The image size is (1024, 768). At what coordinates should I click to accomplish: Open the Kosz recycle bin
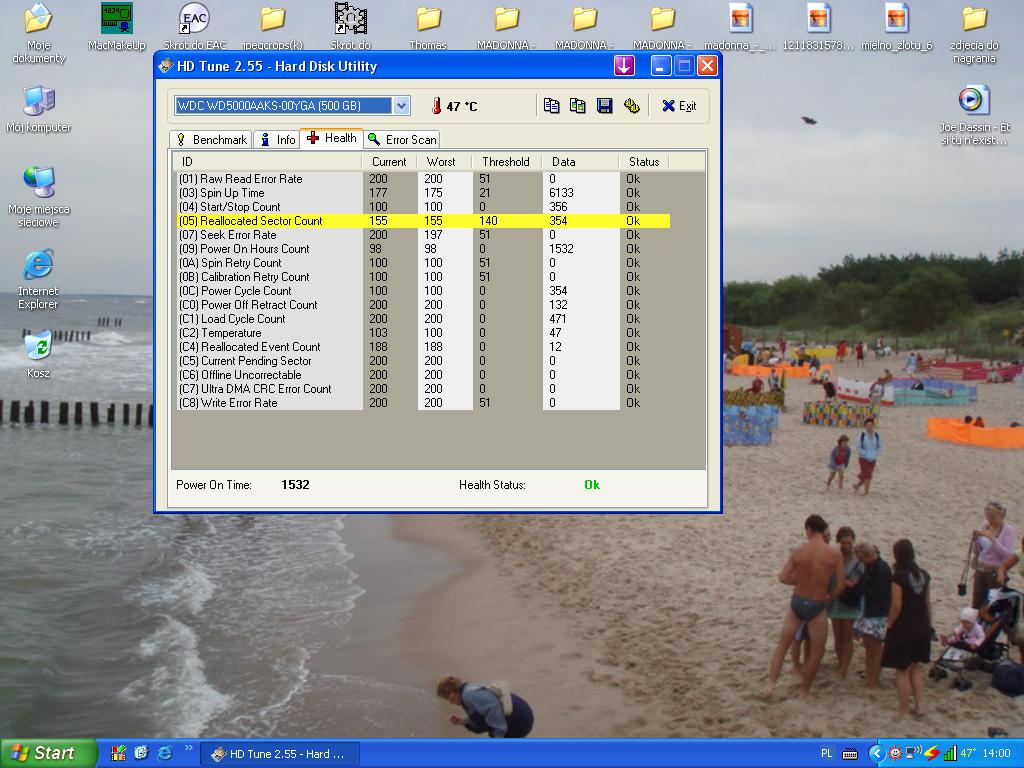[39, 355]
